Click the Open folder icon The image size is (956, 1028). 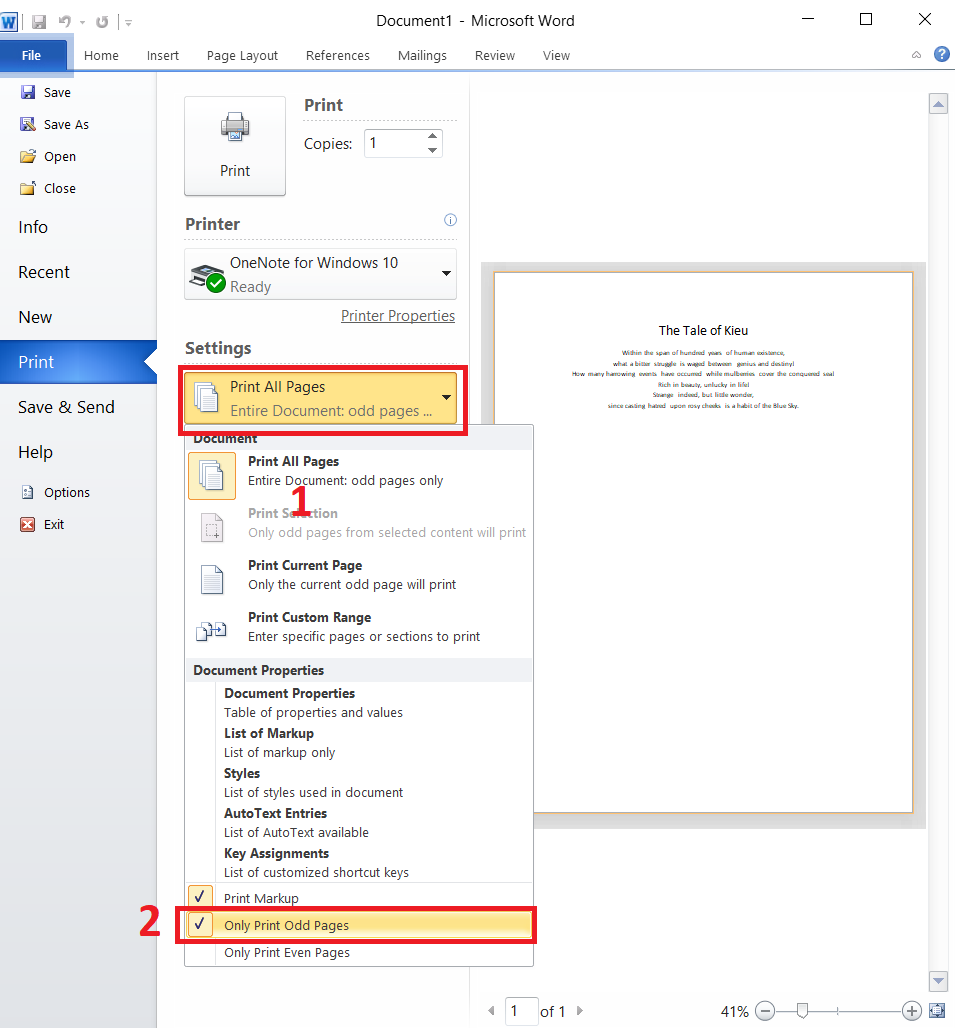pyautogui.click(x=28, y=156)
